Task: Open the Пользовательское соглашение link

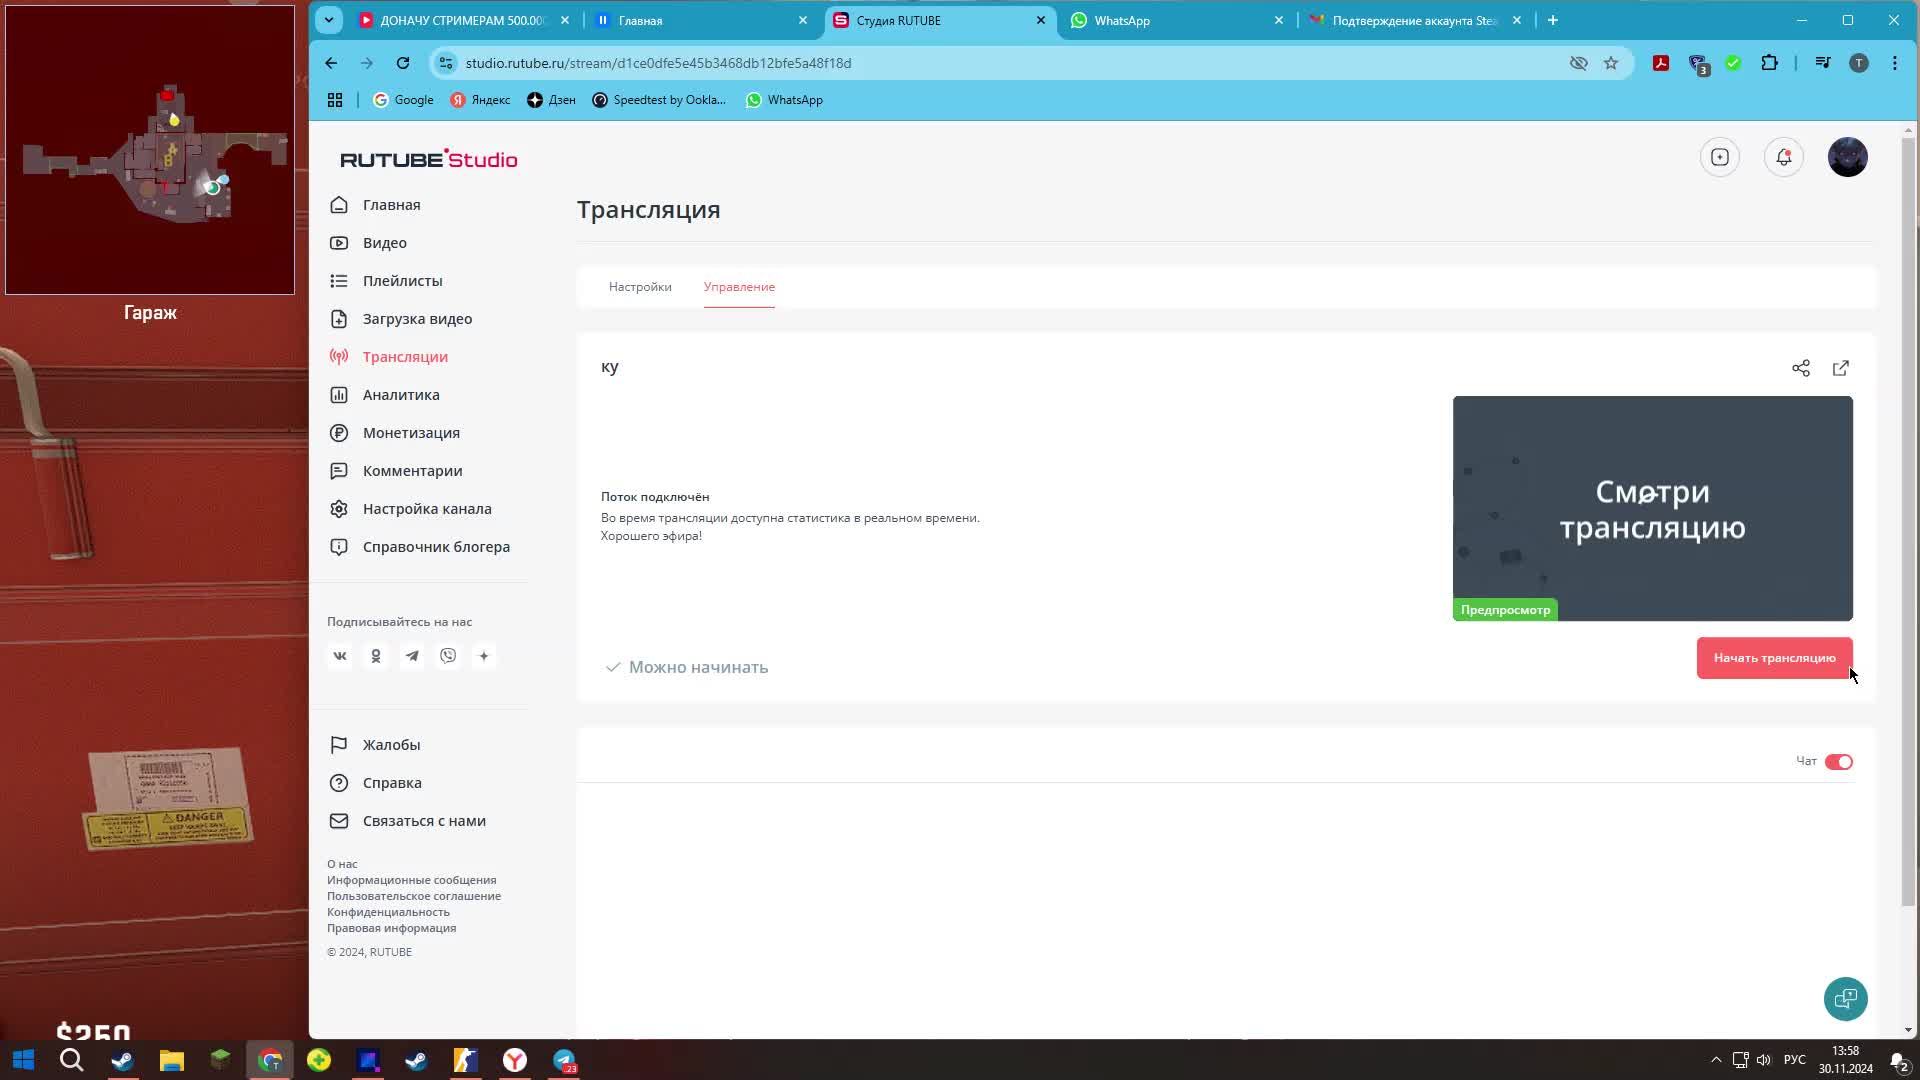Action: [x=413, y=896]
